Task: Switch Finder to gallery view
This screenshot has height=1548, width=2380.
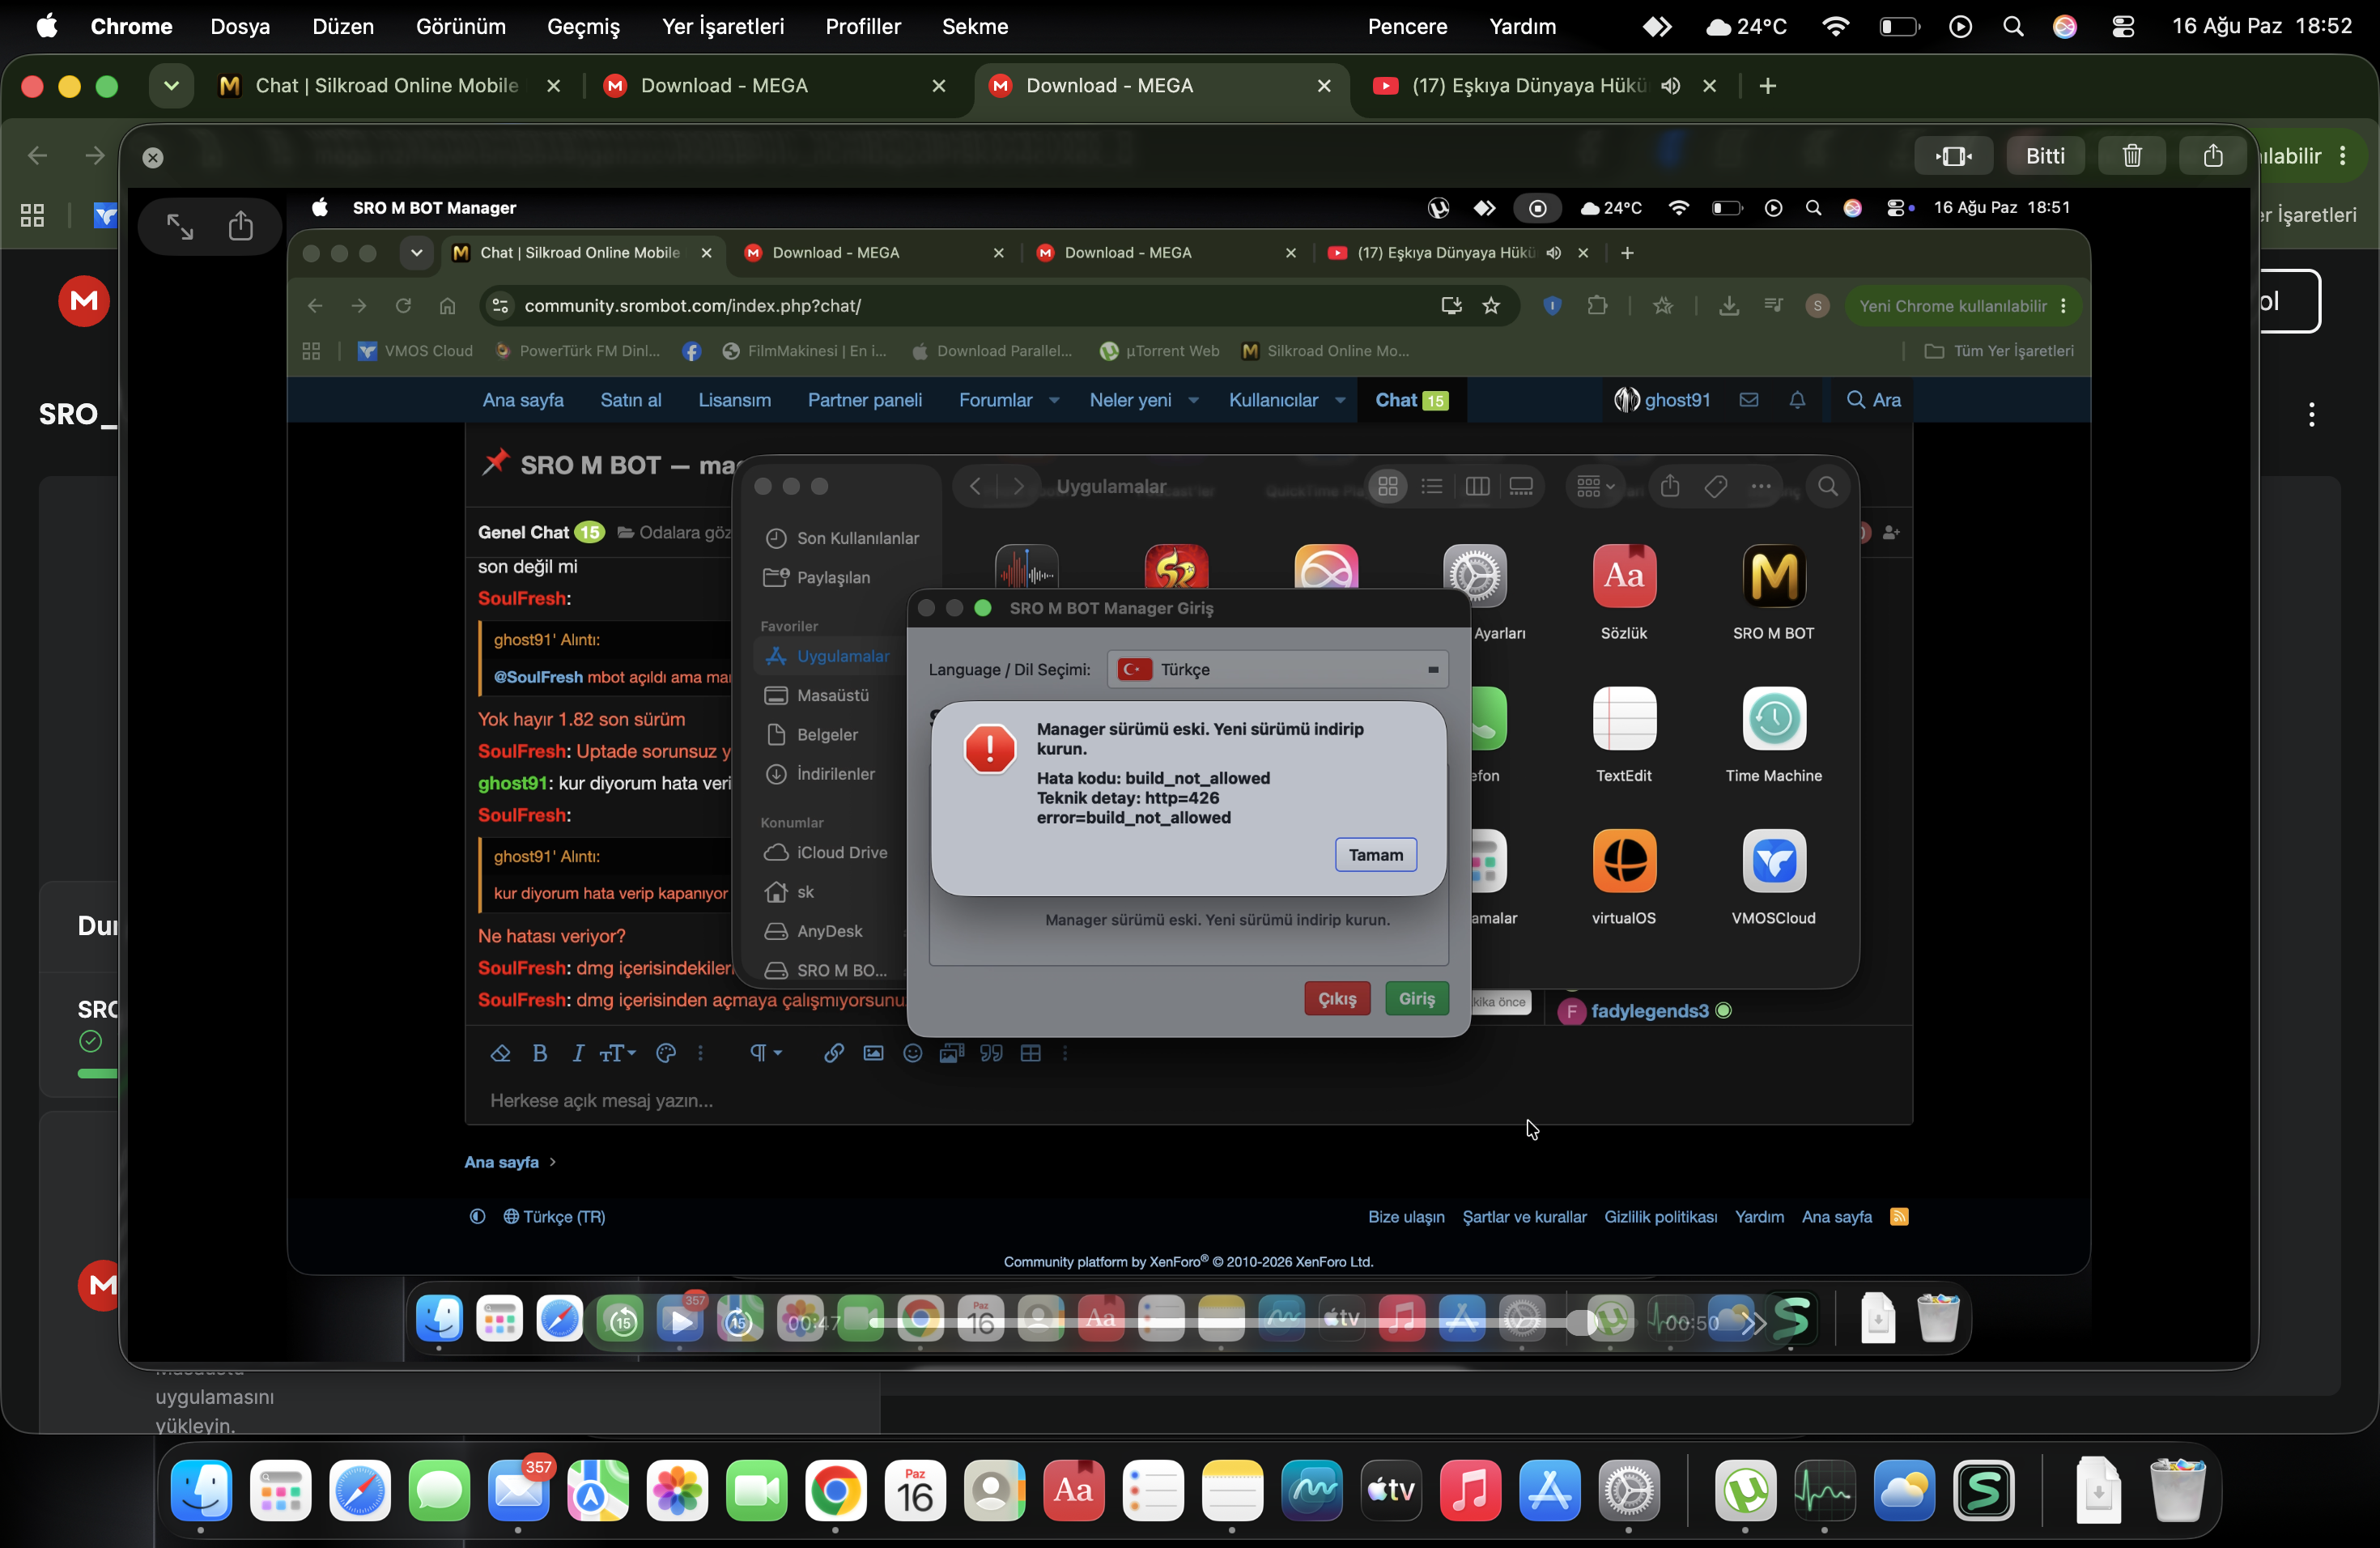Action: pos(1521,486)
